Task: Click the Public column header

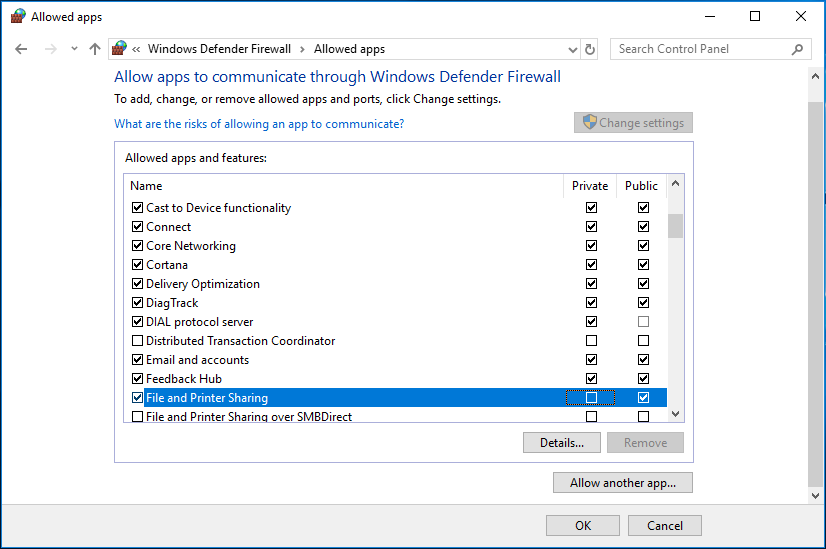Action: [x=641, y=186]
